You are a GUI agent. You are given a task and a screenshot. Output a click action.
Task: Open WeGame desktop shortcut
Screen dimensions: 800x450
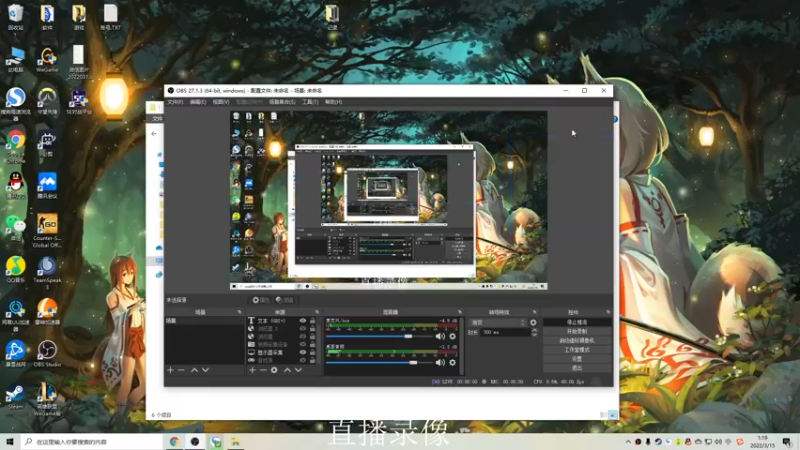coord(47,60)
